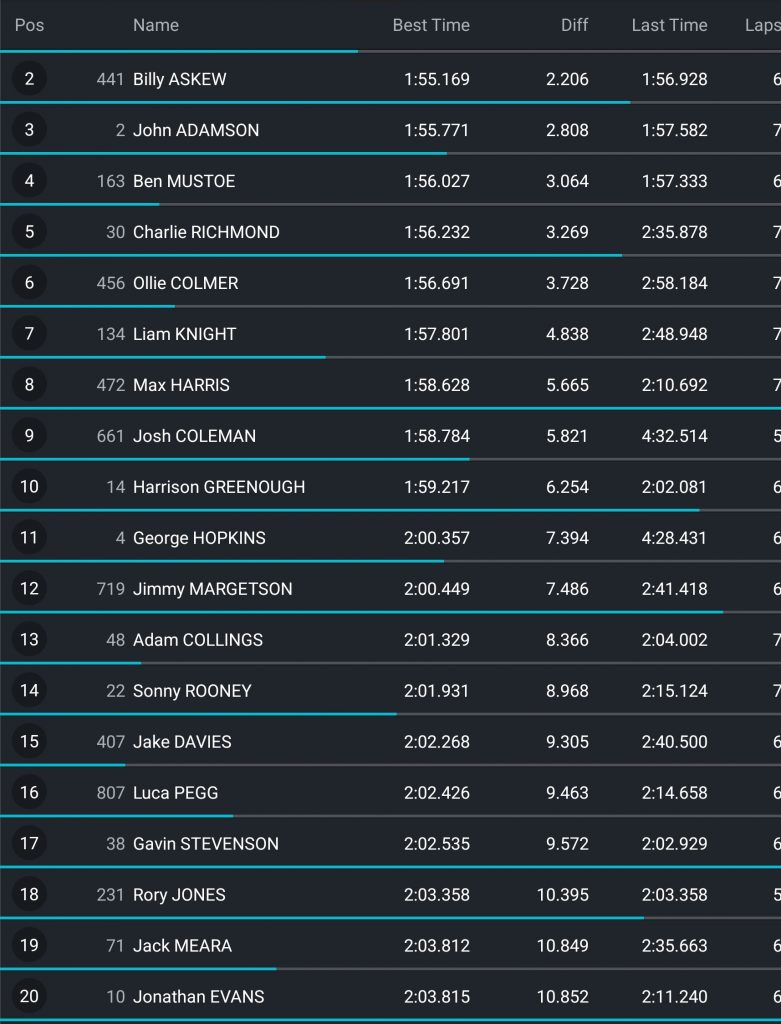The image size is (781, 1024).
Task: Select the position 20 badge
Action: coord(29,996)
